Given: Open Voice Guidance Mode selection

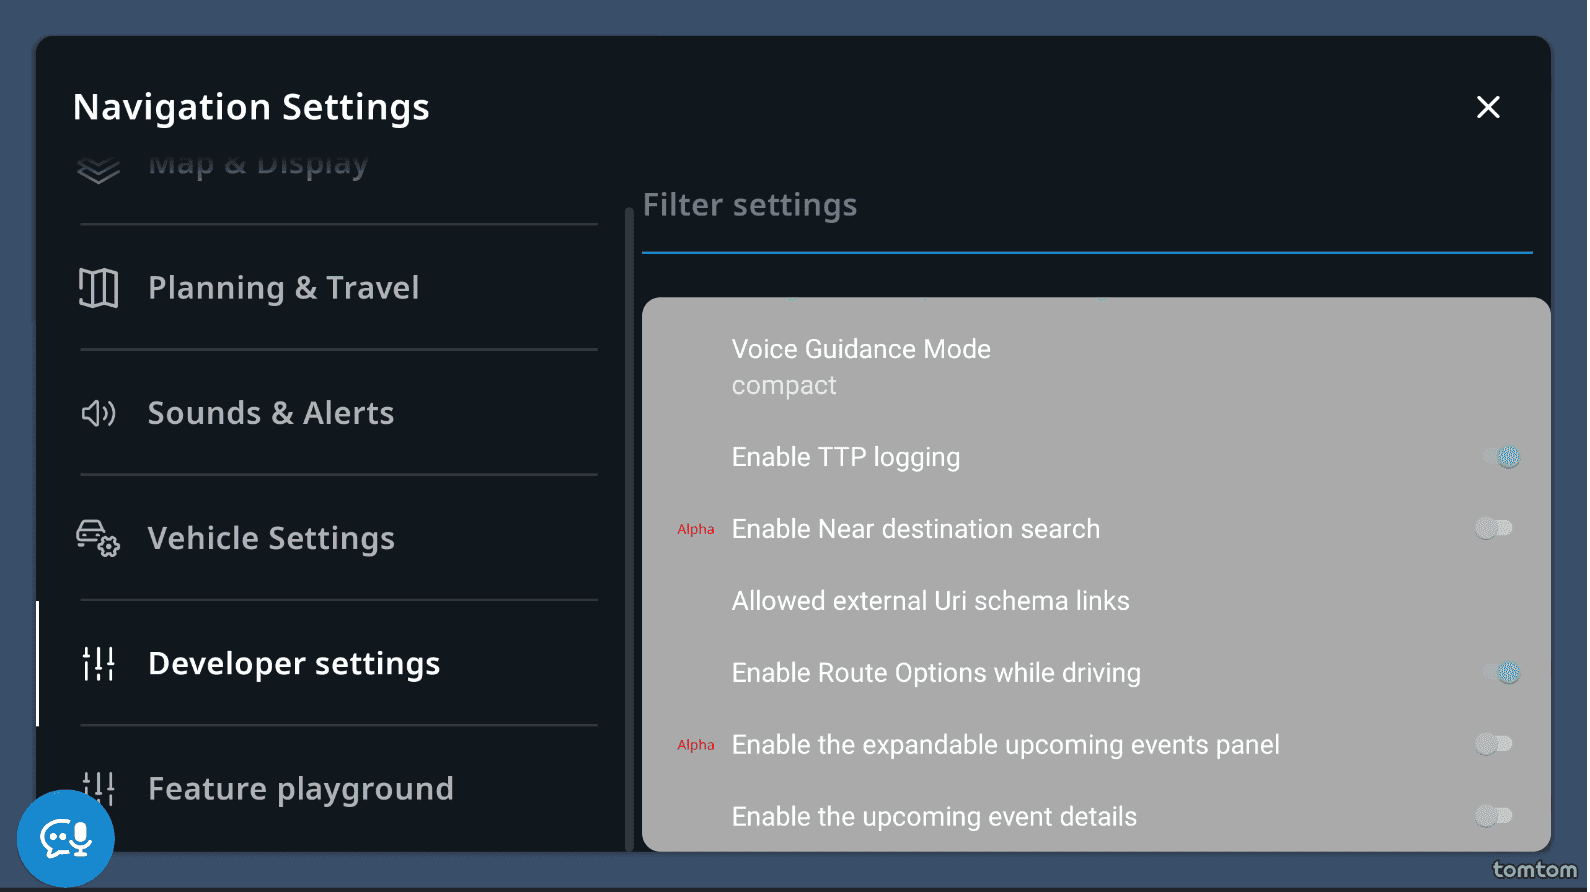Looking at the screenshot, I should 861,366.
